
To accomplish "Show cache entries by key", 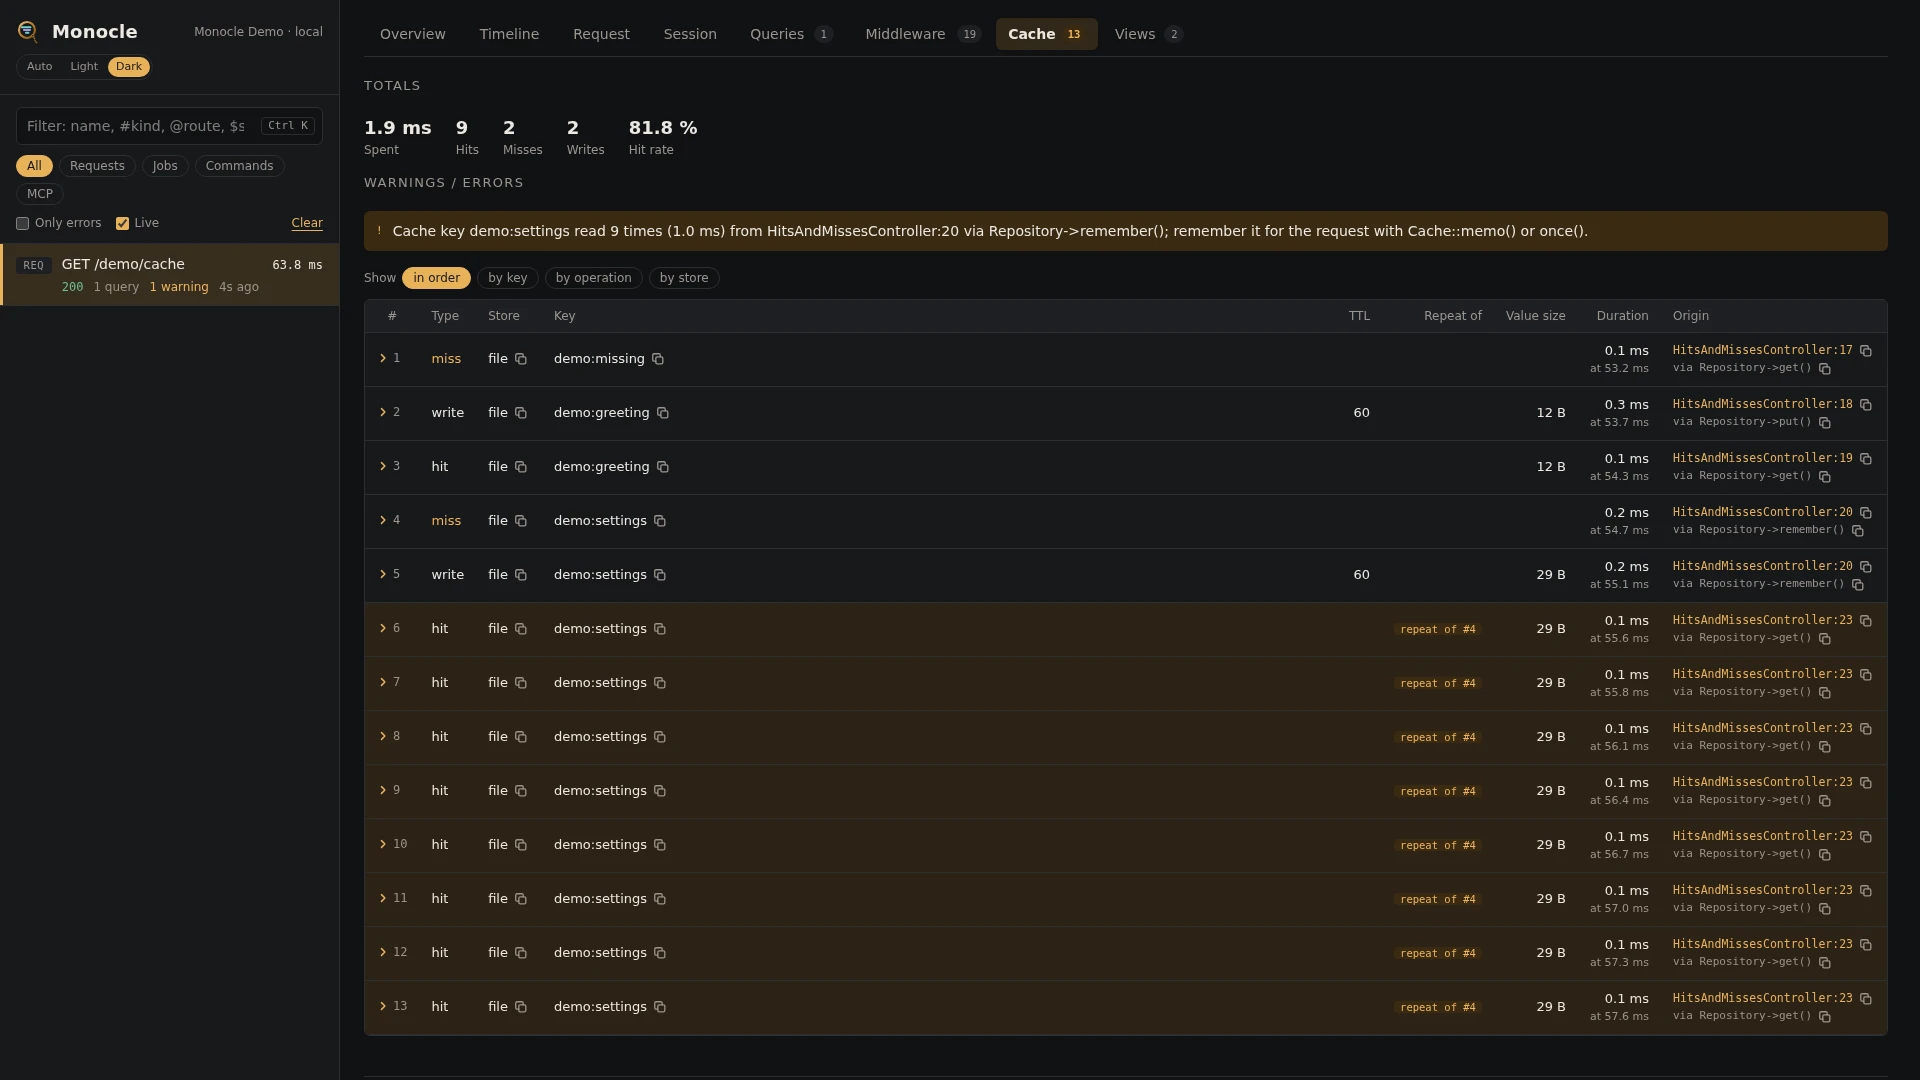I will pos(508,278).
